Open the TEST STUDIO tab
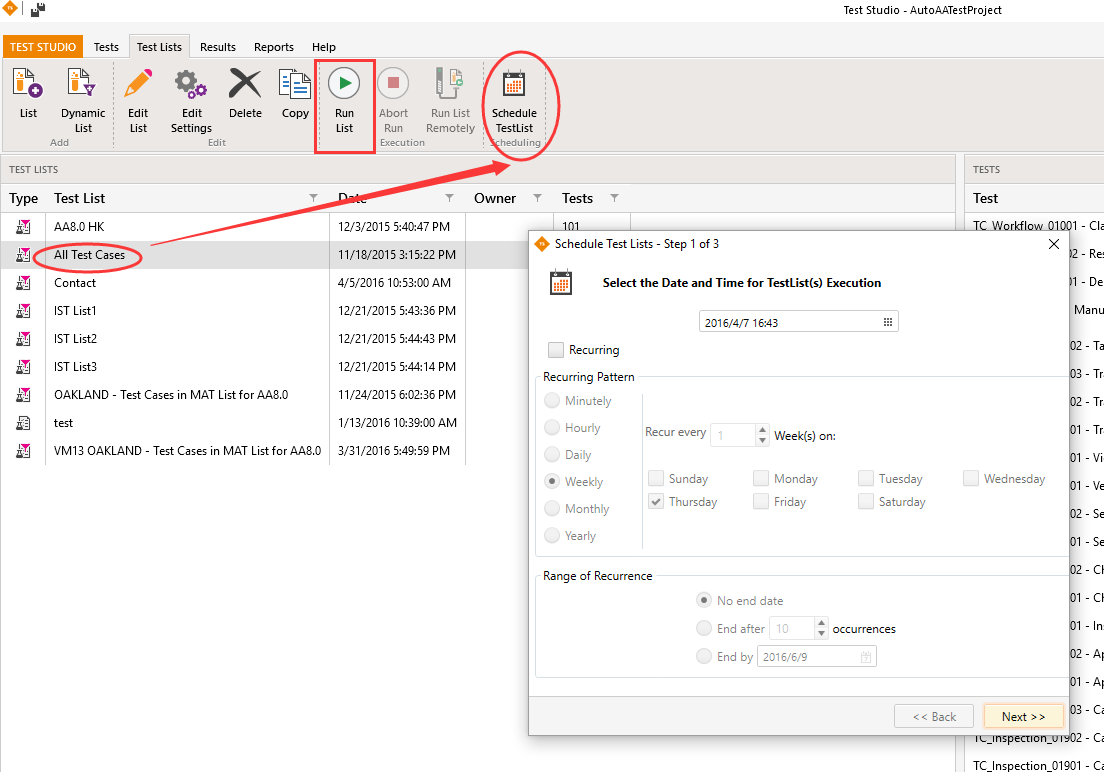Screen dimensions: 1104x772 43,46
